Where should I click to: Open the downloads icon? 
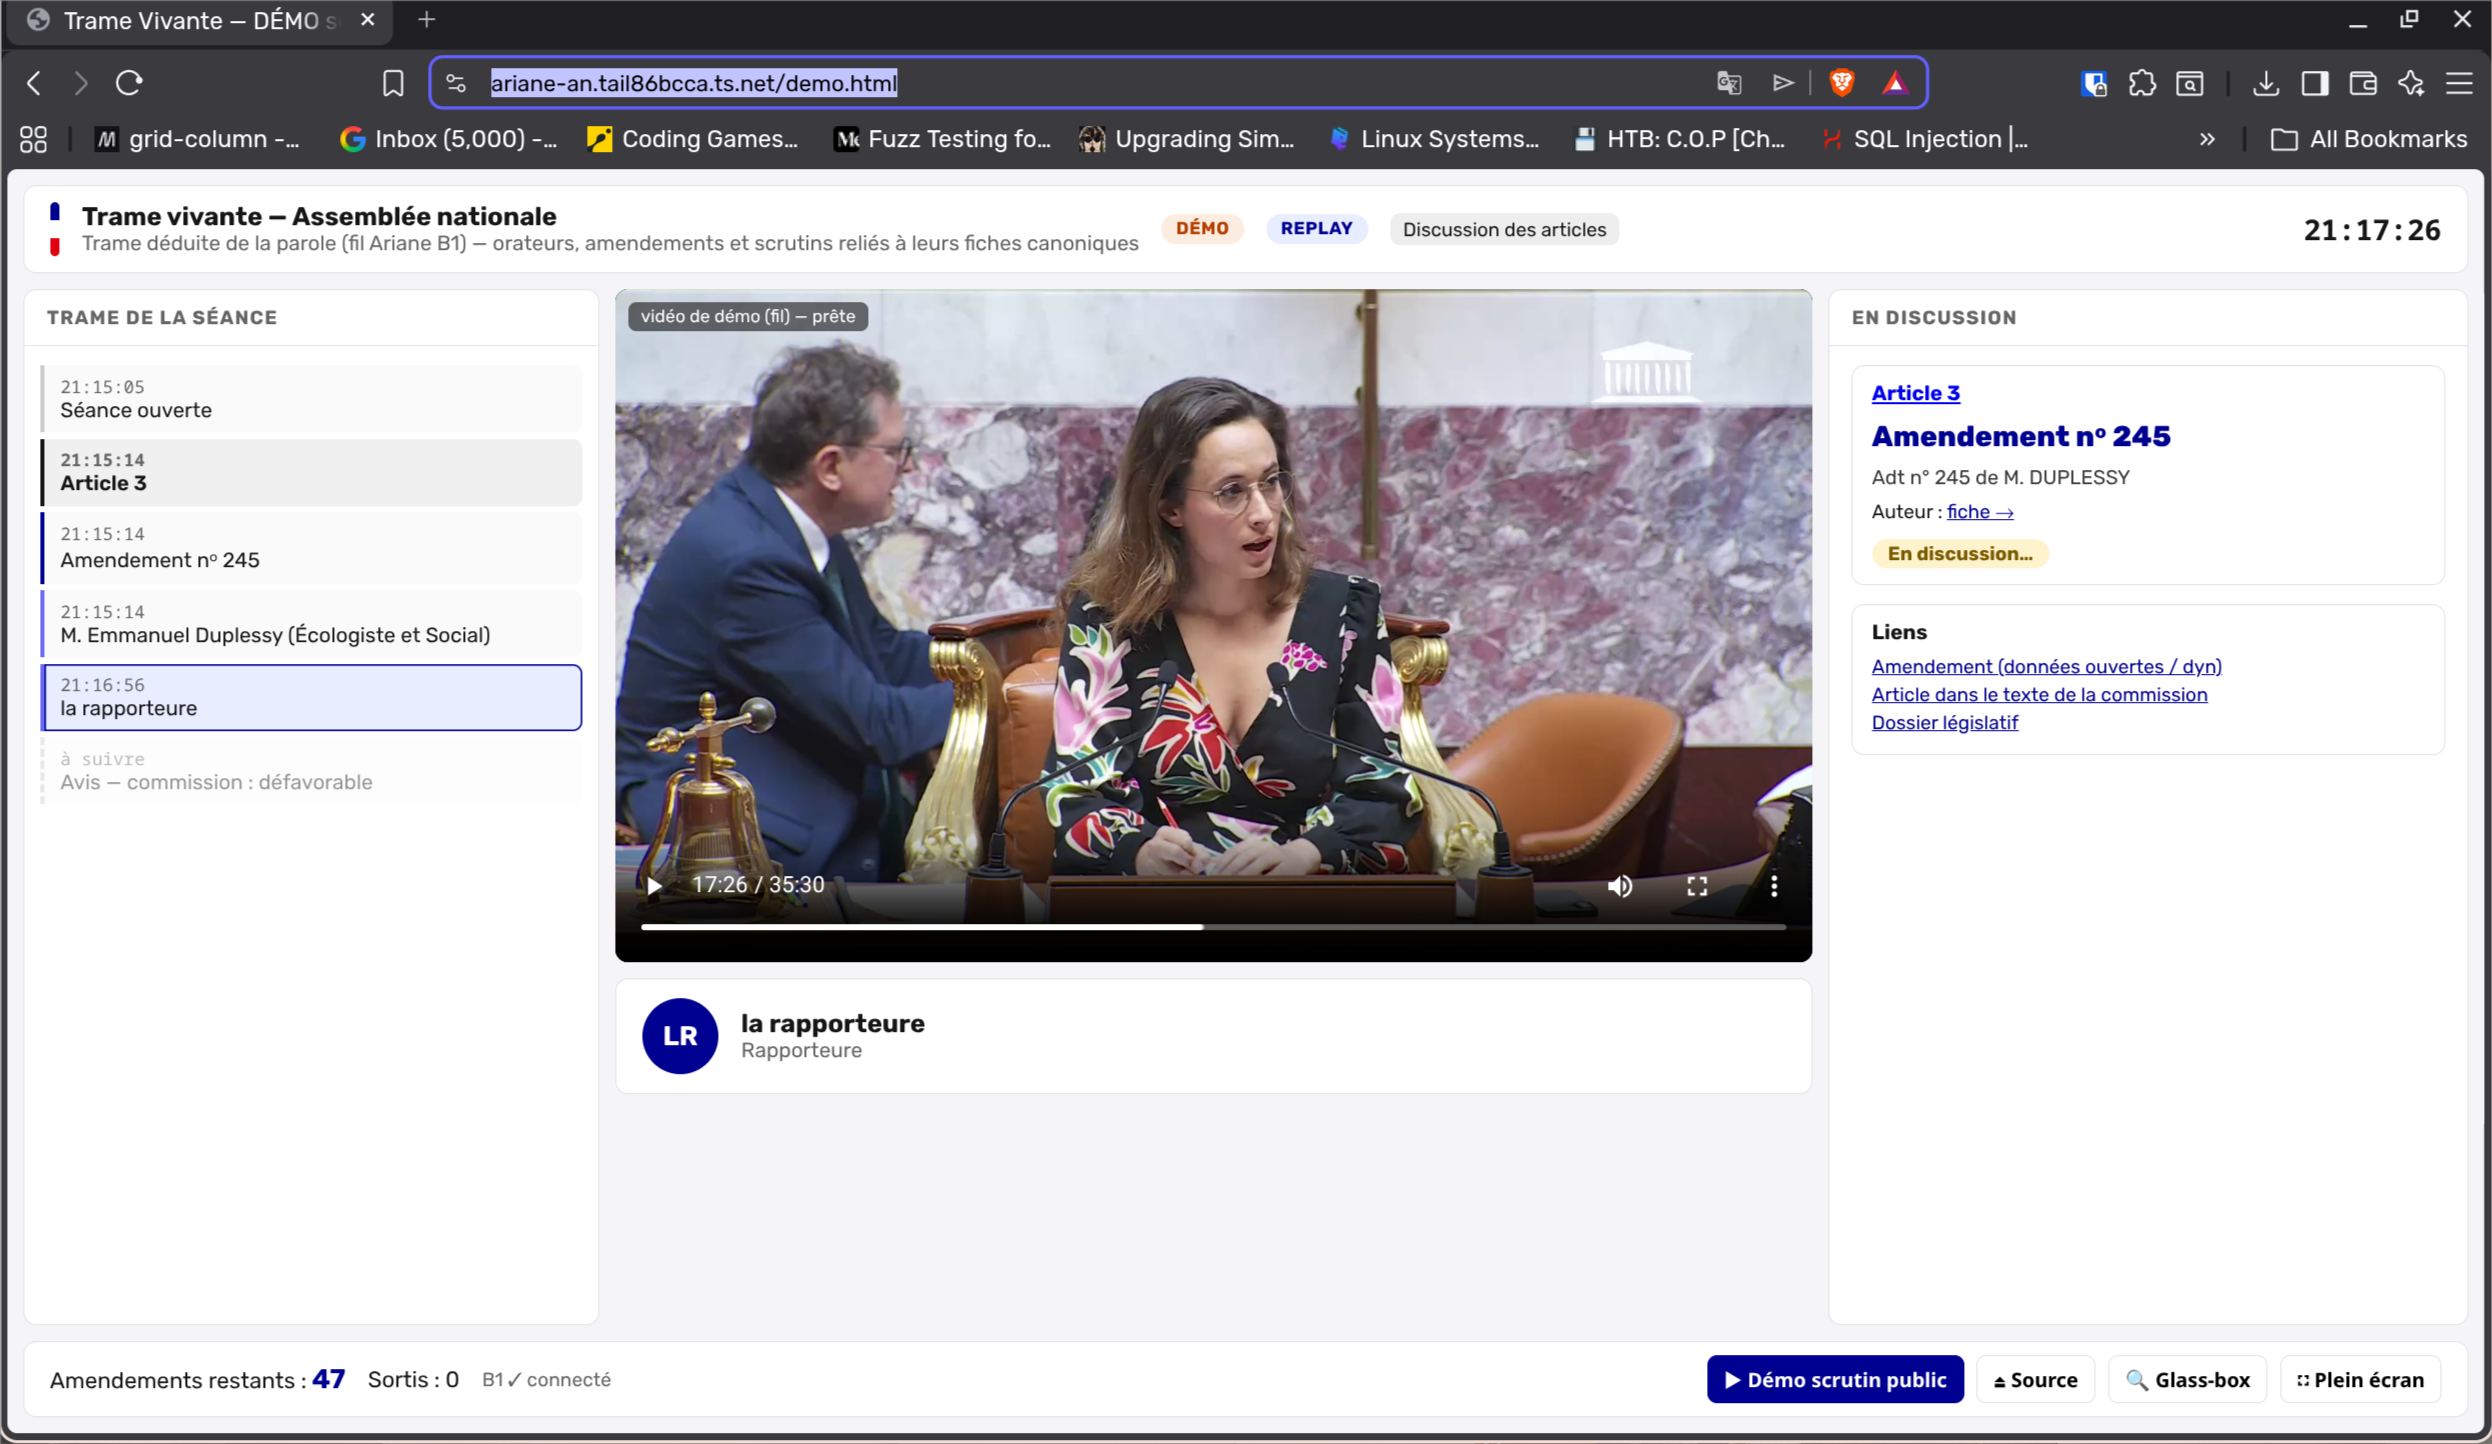point(2266,83)
